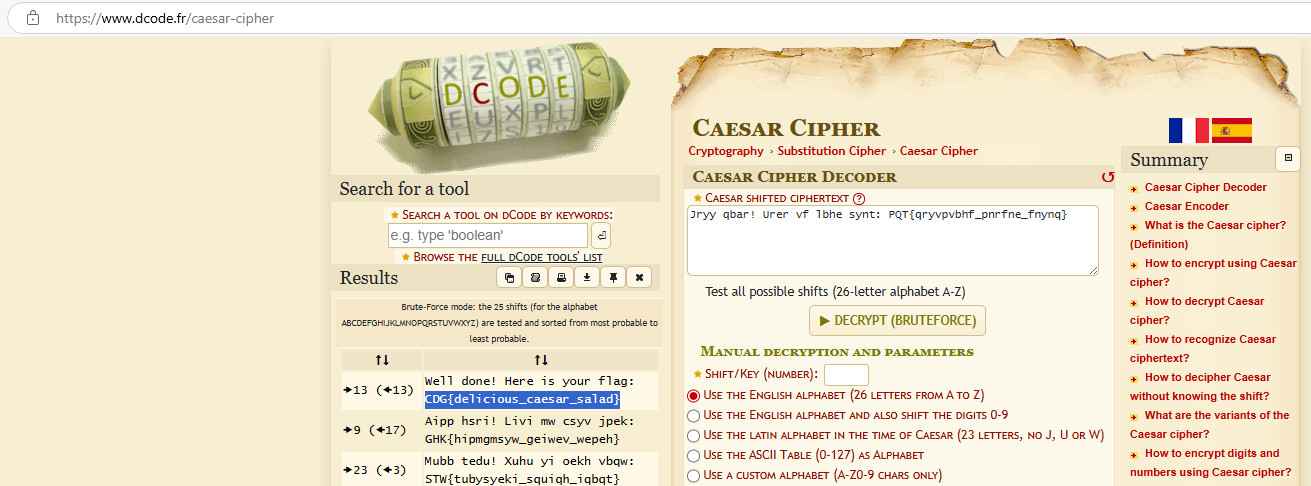
Task: Click the GHK{hipmgmsyw_geiwev_wepeh} result text
Action: (522, 439)
